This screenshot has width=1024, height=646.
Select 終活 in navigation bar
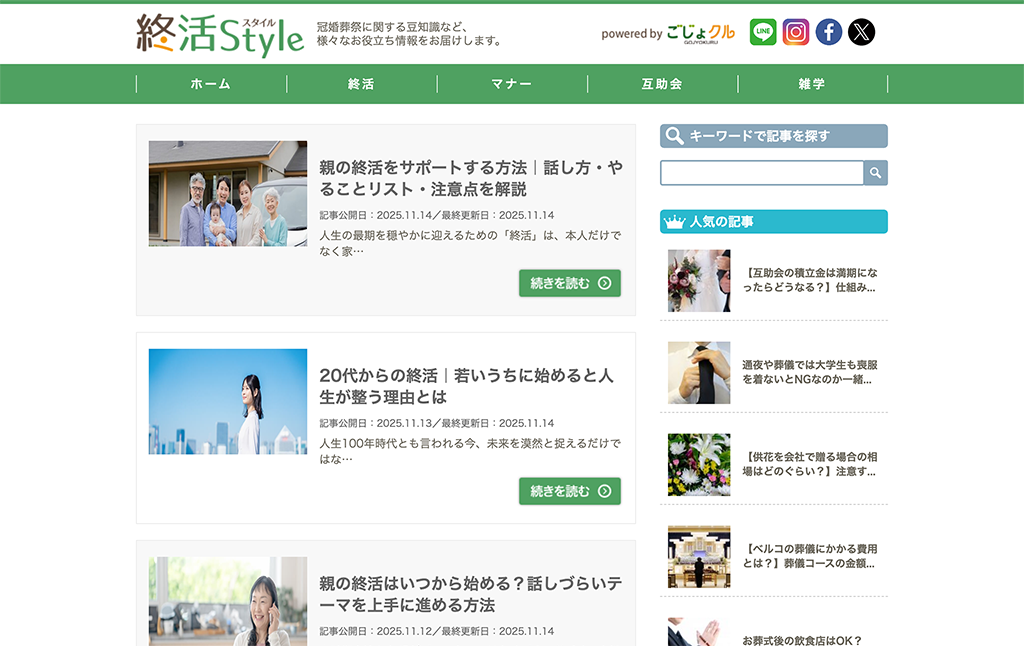click(361, 84)
